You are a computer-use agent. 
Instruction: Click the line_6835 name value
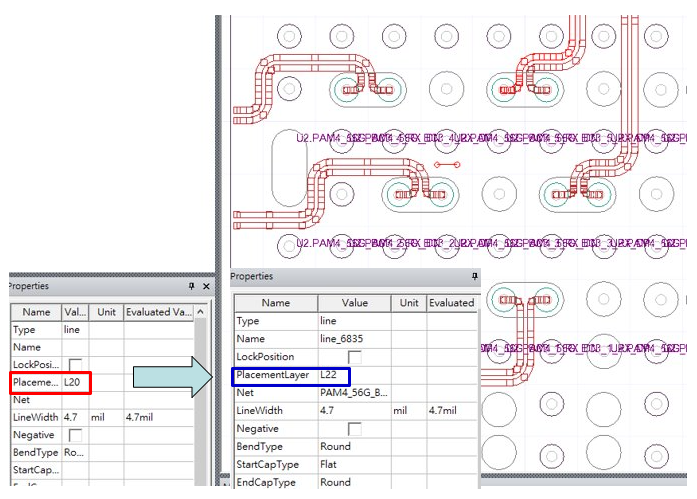(x=341, y=339)
